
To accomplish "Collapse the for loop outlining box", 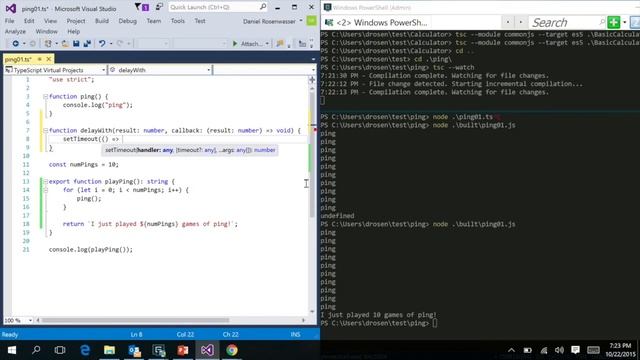I will tap(45, 190).
